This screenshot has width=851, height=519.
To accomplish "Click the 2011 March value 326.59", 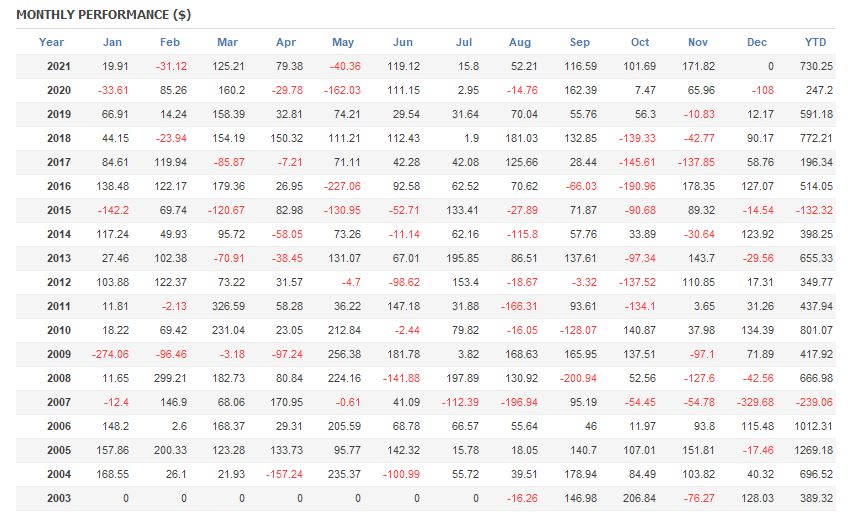I will point(228,306).
